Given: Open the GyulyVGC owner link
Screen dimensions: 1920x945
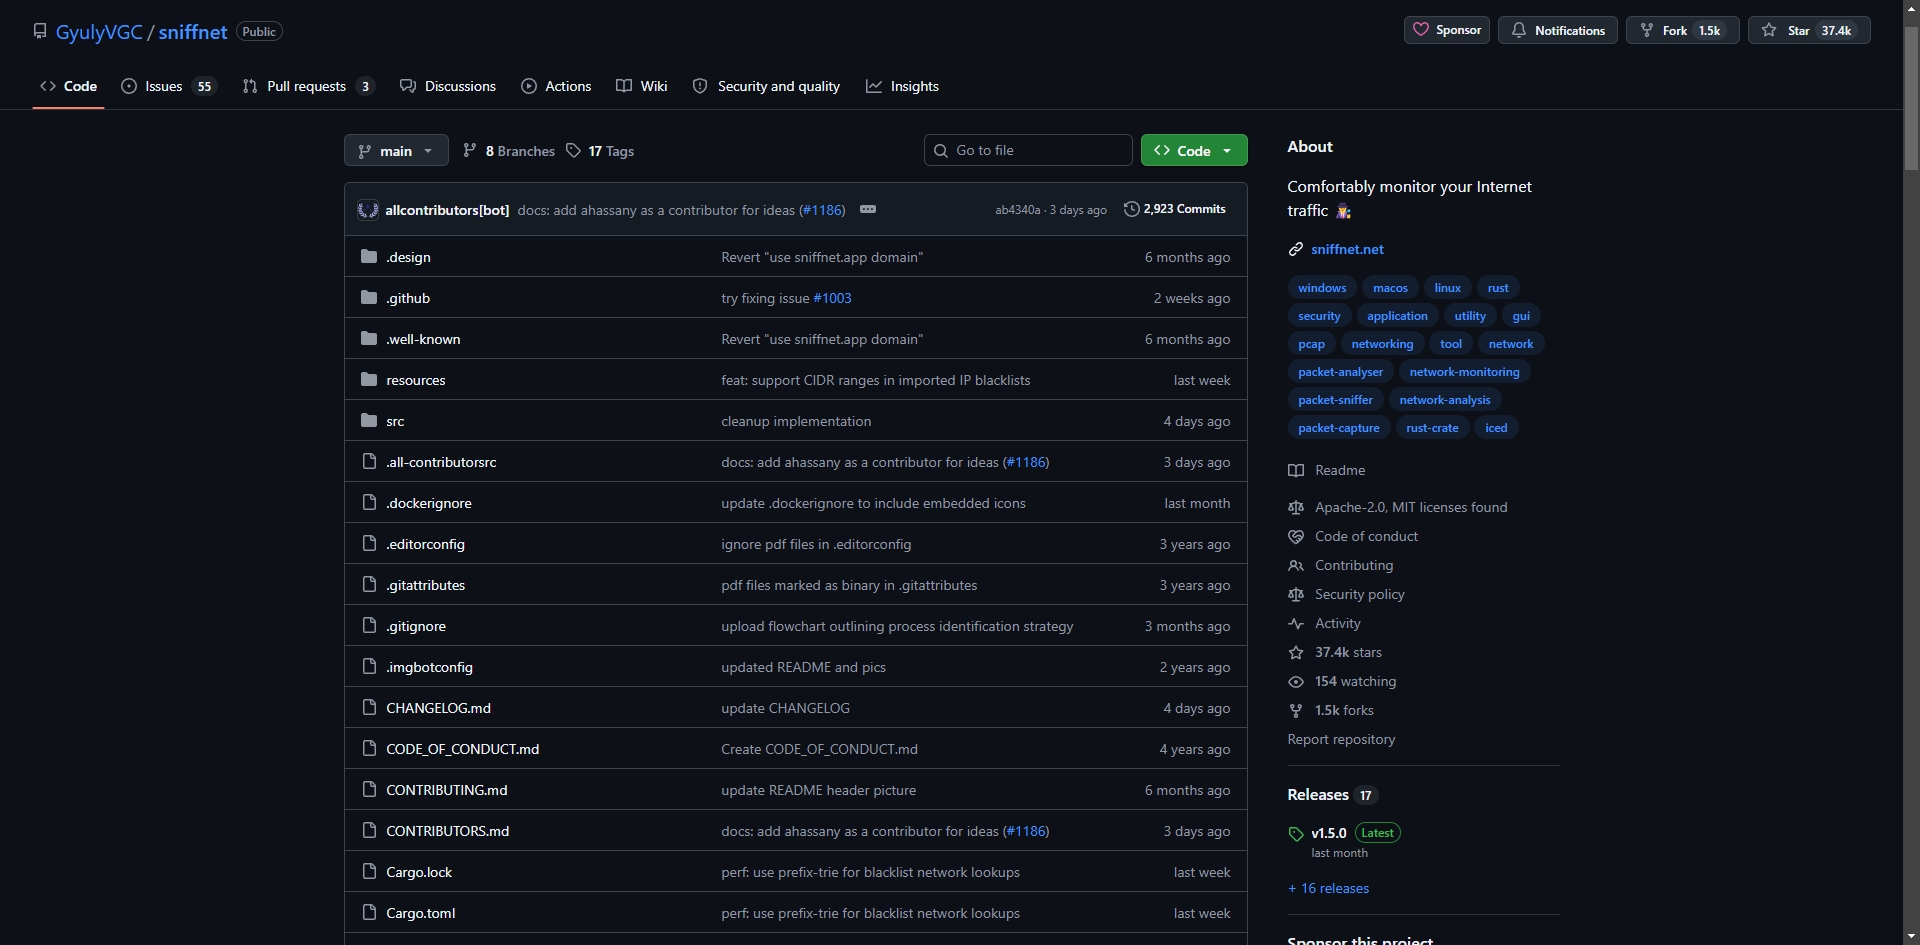Looking at the screenshot, I should point(99,32).
